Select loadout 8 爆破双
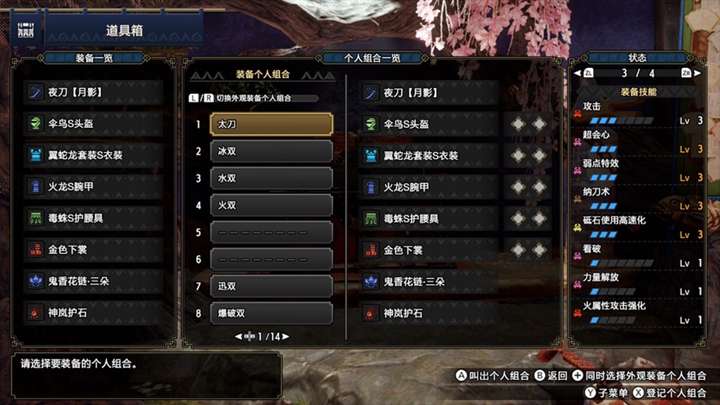 [271, 313]
